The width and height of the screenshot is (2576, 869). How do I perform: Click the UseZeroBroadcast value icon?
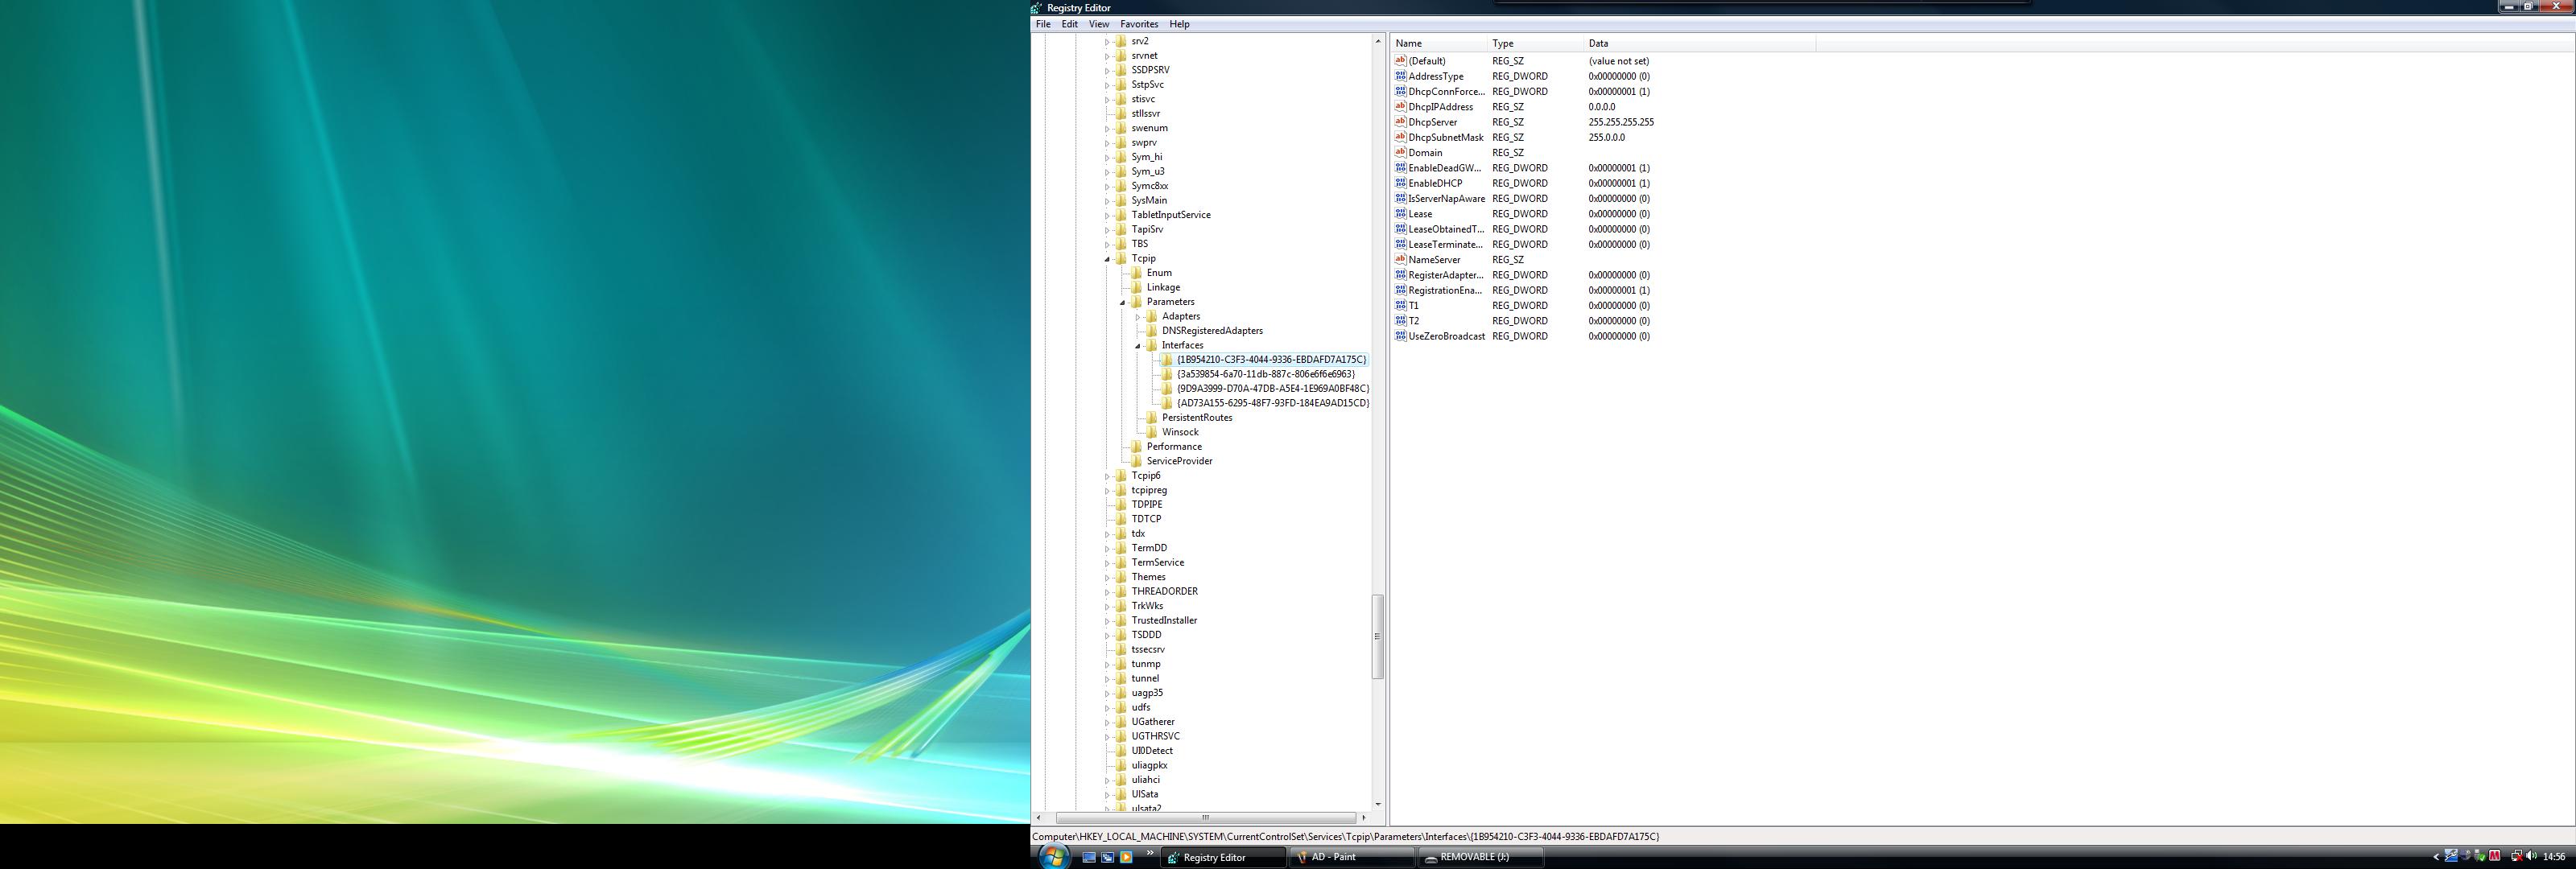(x=1401, y=336)
